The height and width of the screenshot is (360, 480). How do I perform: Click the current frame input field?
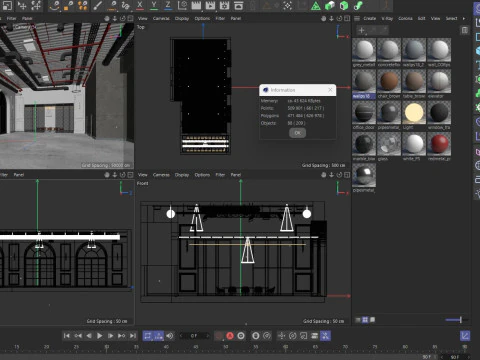[x=194, y=336]
